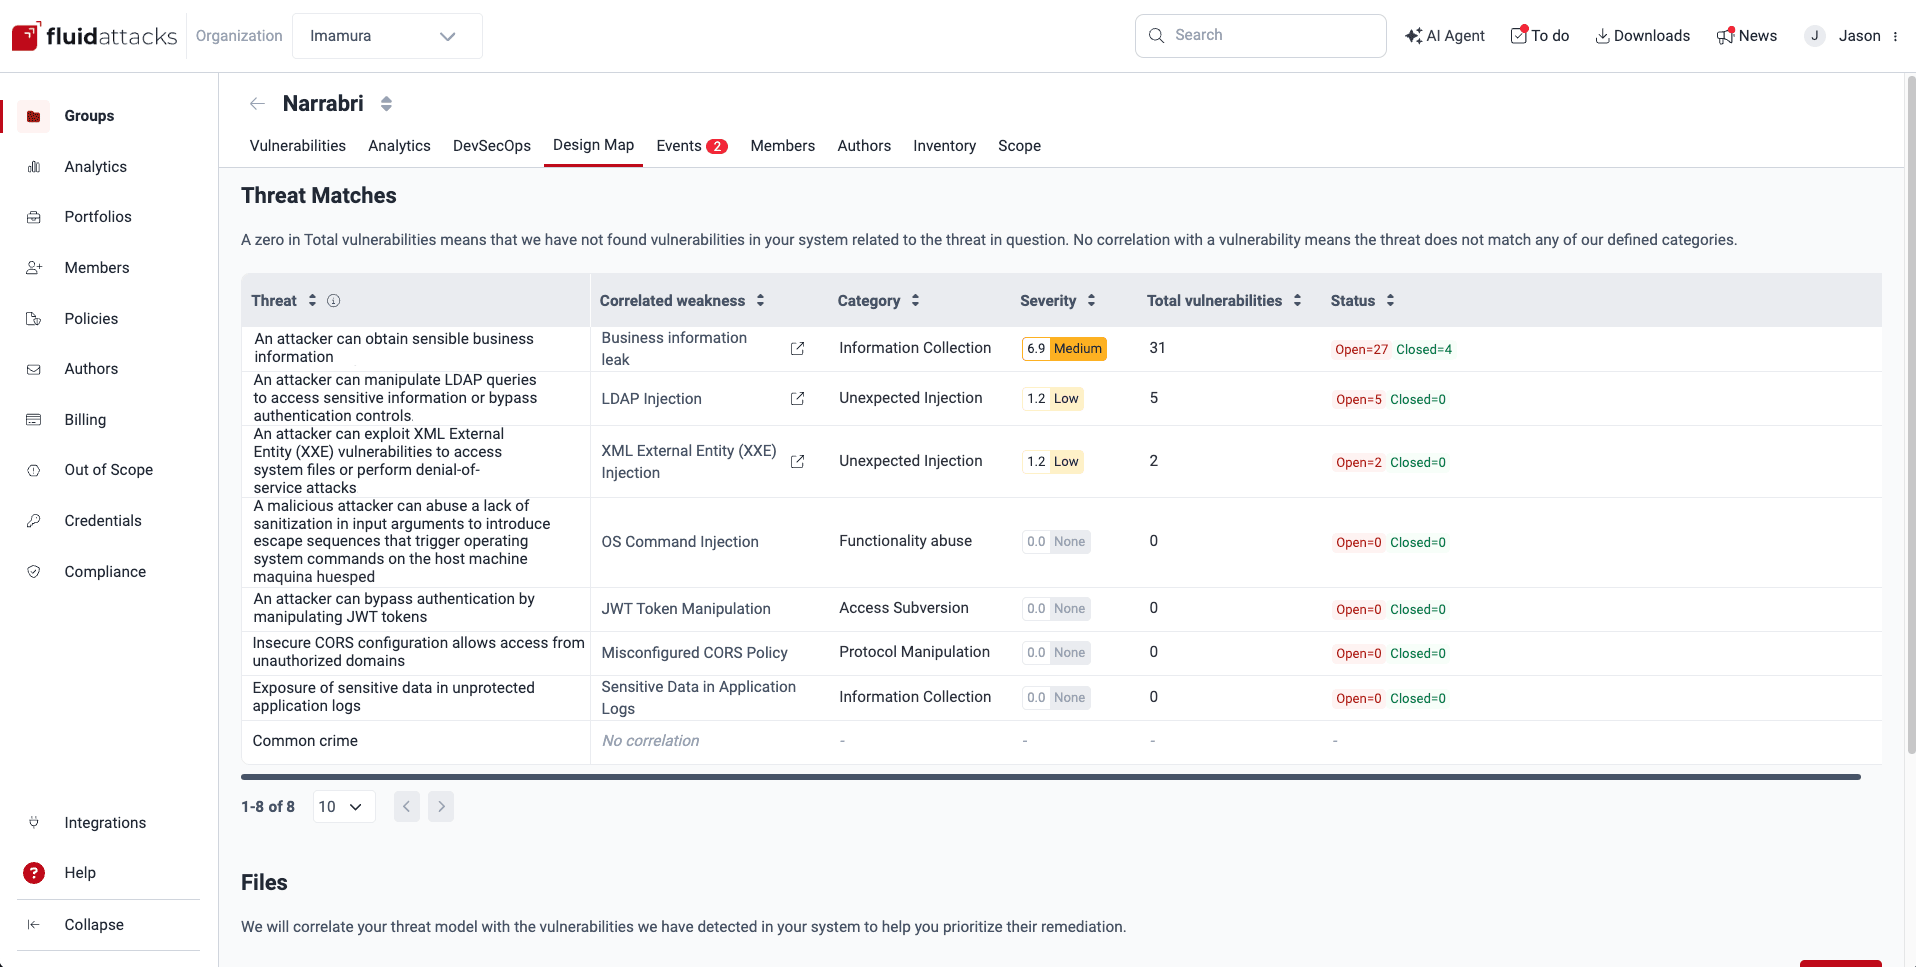The image size is (1916, 967).
Task: Open the Groups section in the sidebar
Action: click(x=88, y=115)
